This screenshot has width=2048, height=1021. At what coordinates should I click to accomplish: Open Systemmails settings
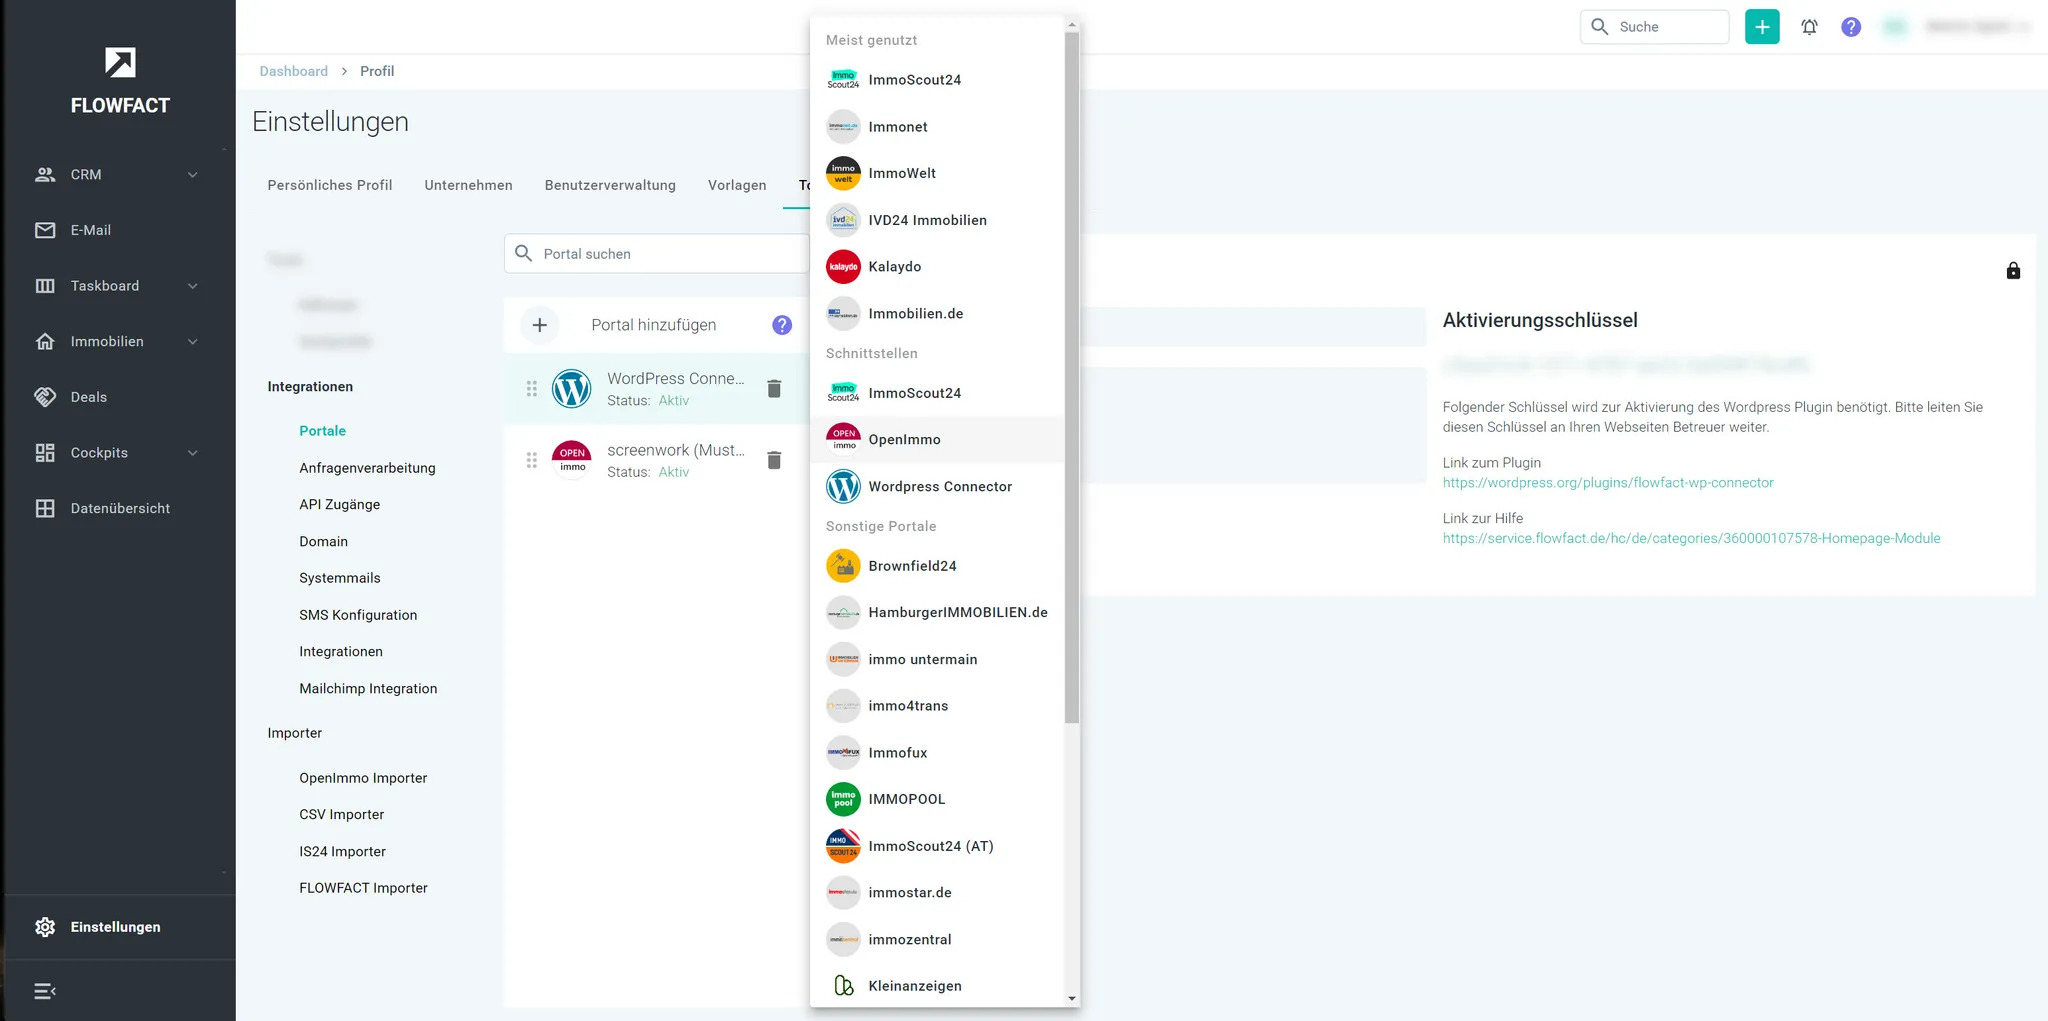pyautogui.click(x=340, y=578)
